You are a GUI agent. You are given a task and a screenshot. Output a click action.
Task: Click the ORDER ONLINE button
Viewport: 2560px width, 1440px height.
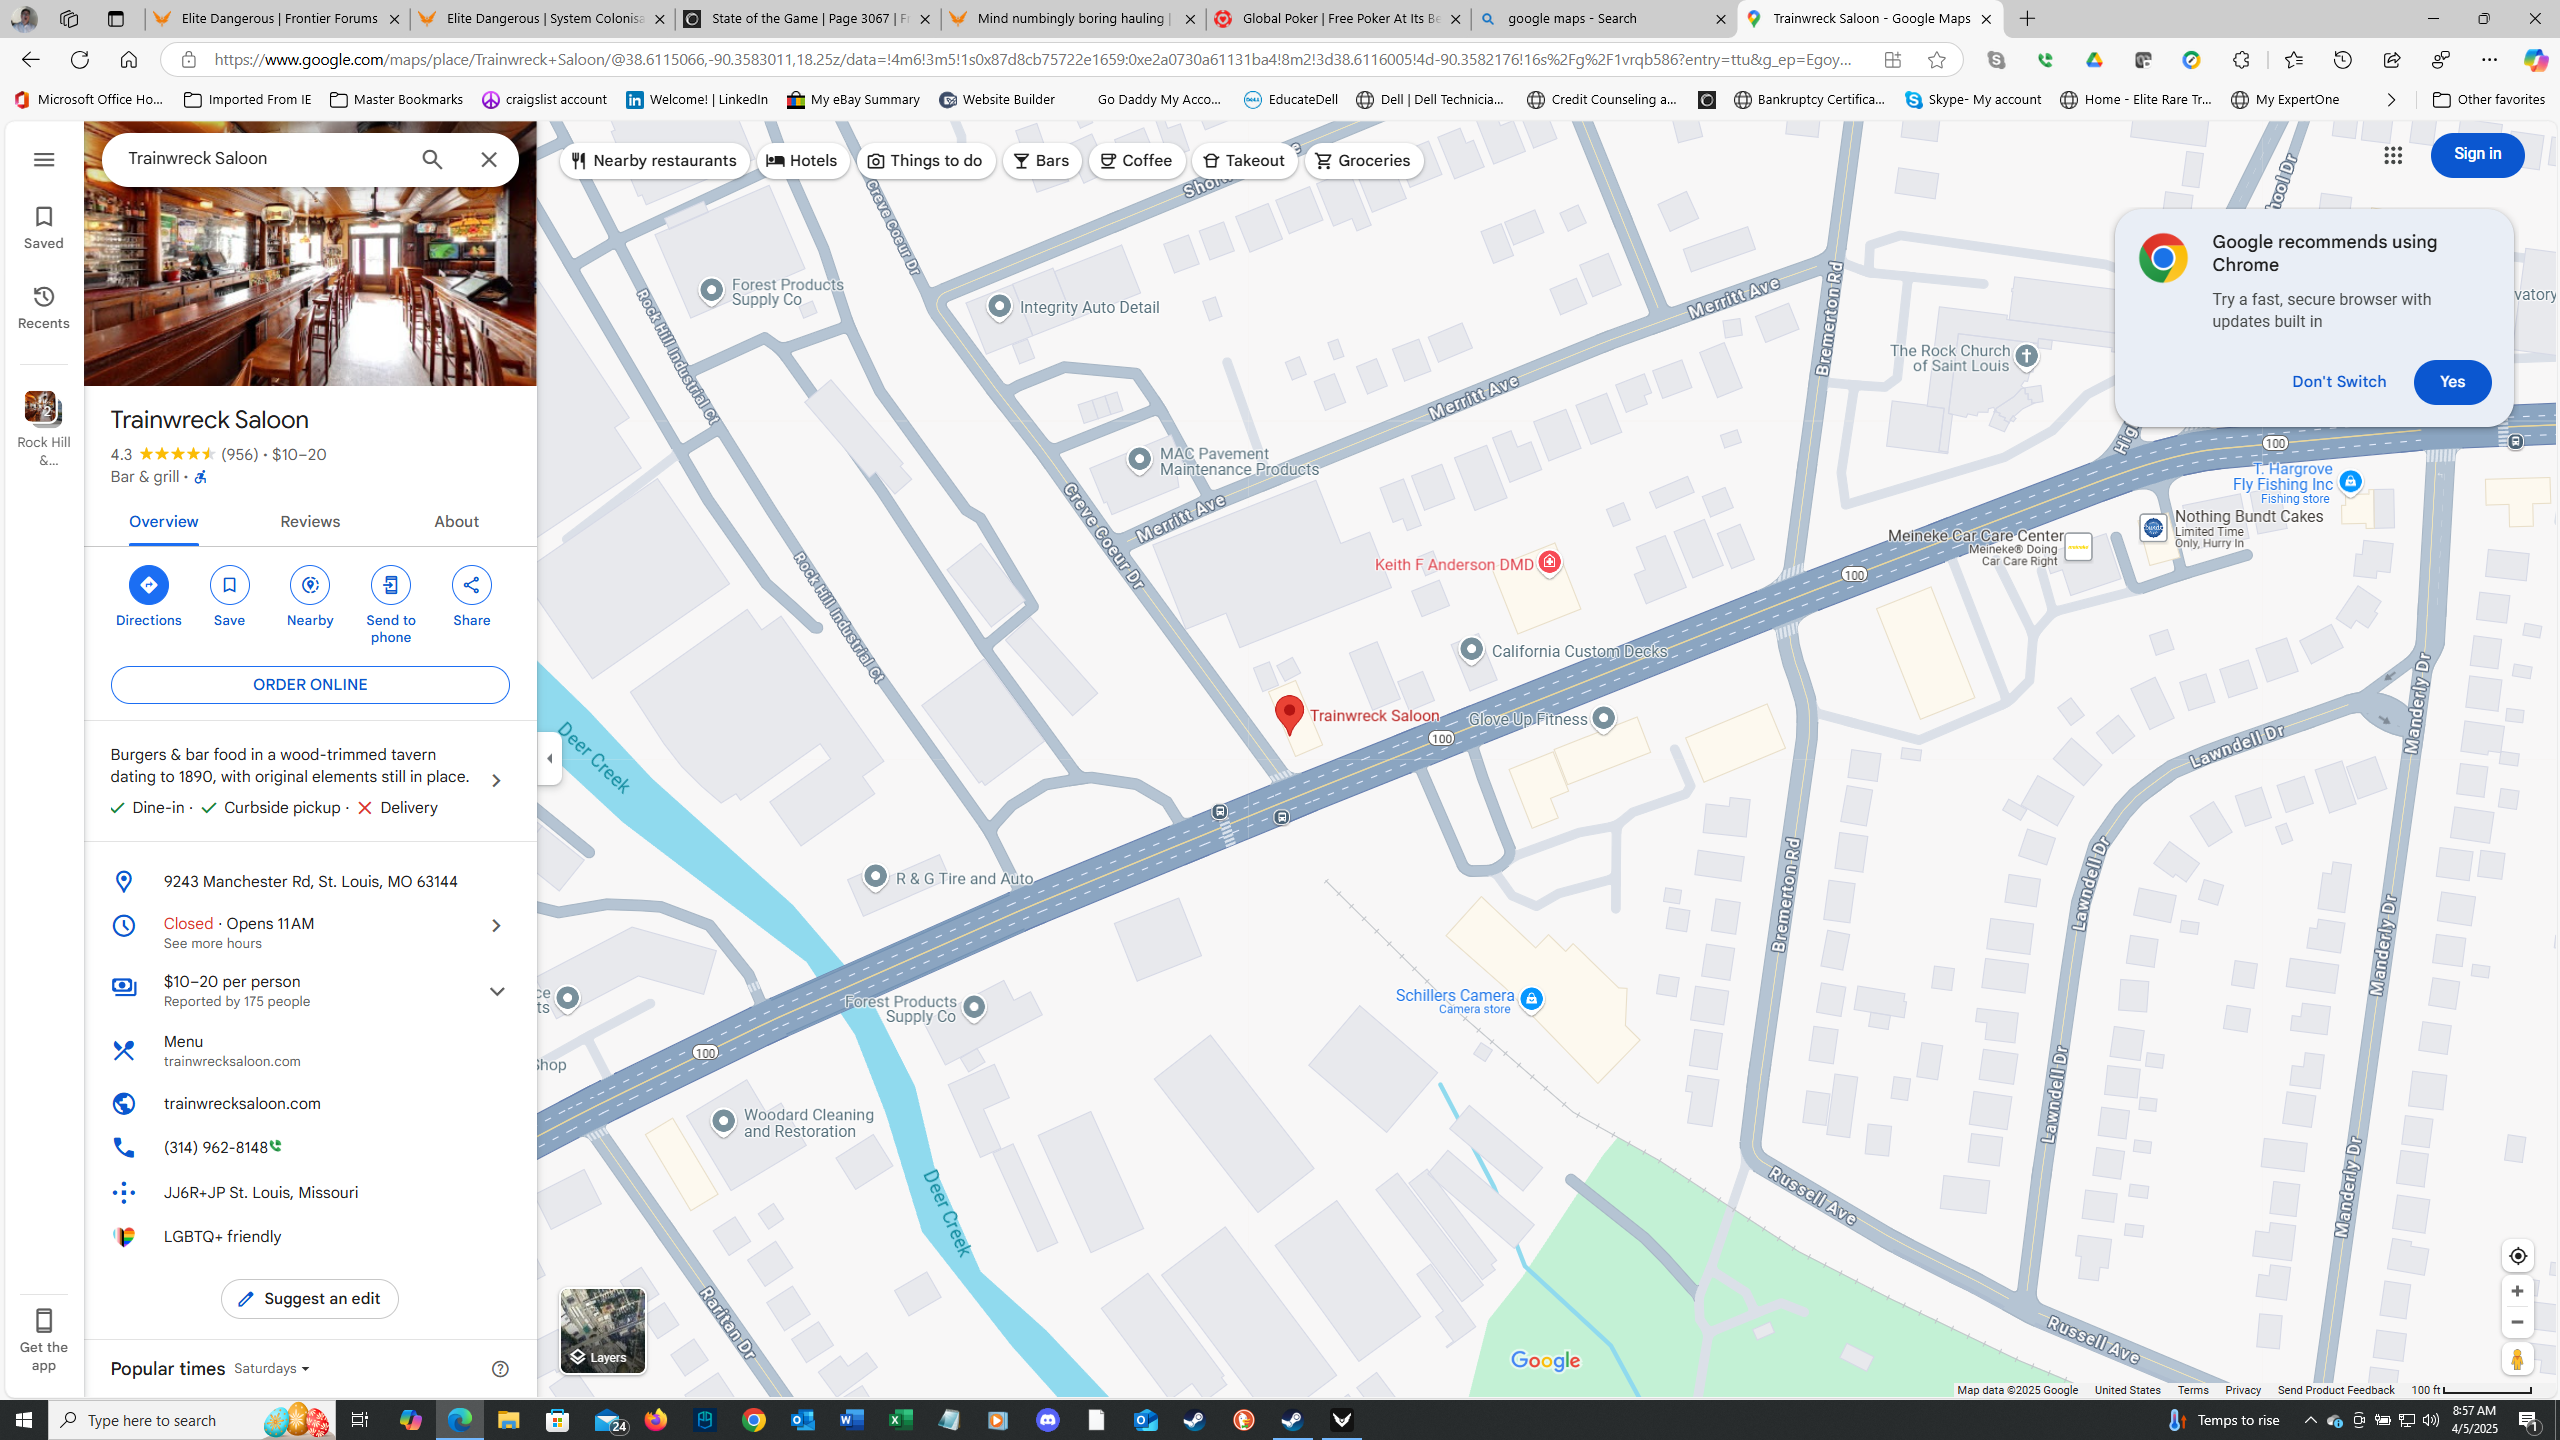[x=310, y=685]
